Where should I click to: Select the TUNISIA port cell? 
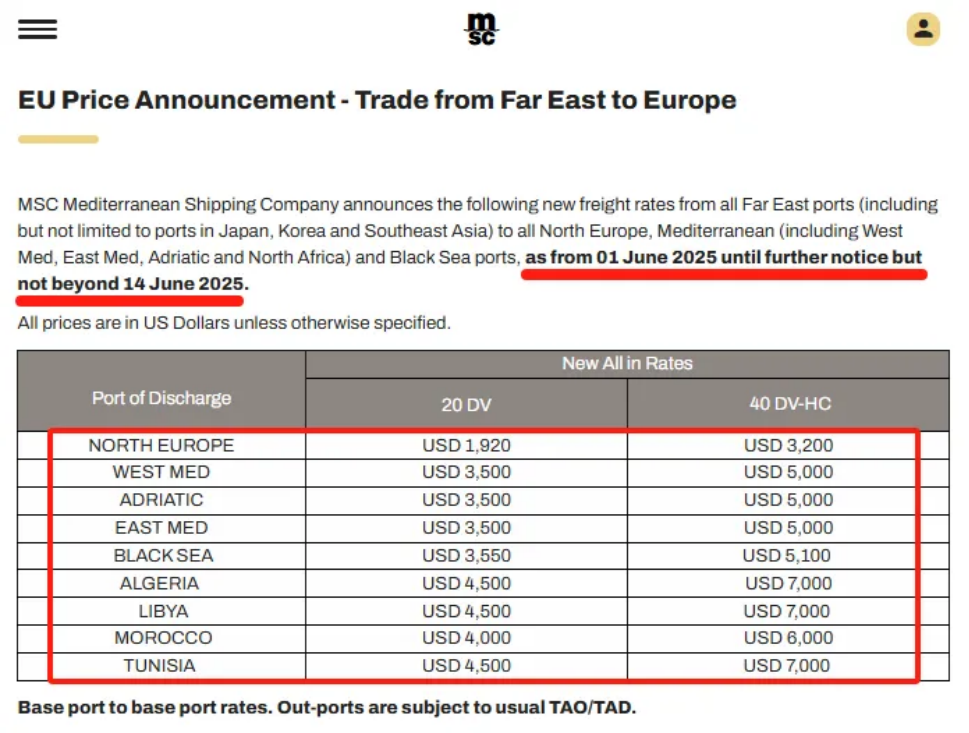click(160, 666)
